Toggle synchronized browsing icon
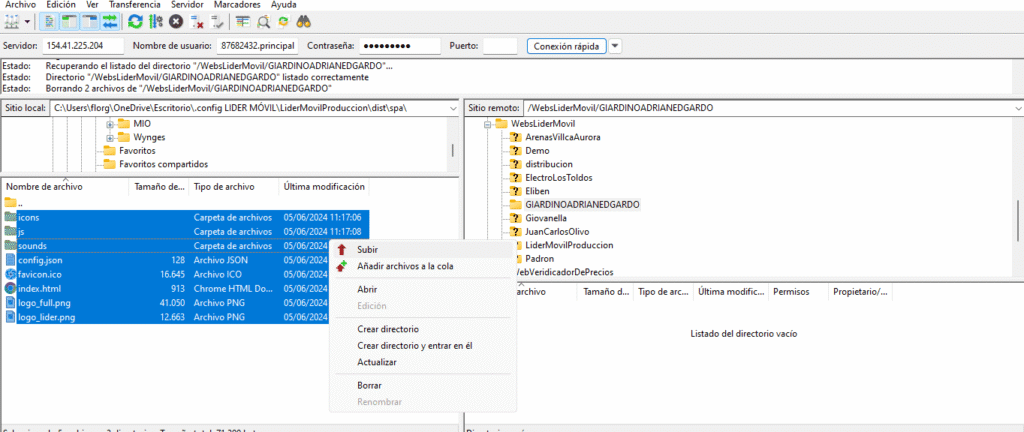Image resolution: width=1024 pixels, height=432 pixels. [285, 21]
